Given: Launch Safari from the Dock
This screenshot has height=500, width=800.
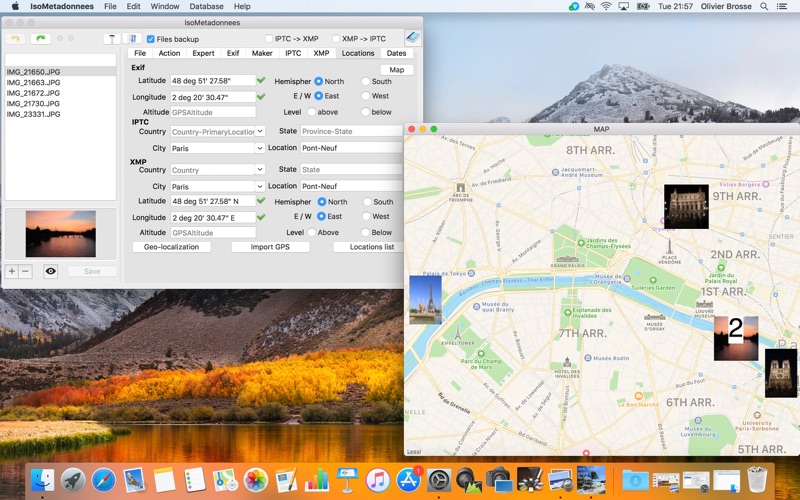Looking at the screenshot, I should click(104, 480).
